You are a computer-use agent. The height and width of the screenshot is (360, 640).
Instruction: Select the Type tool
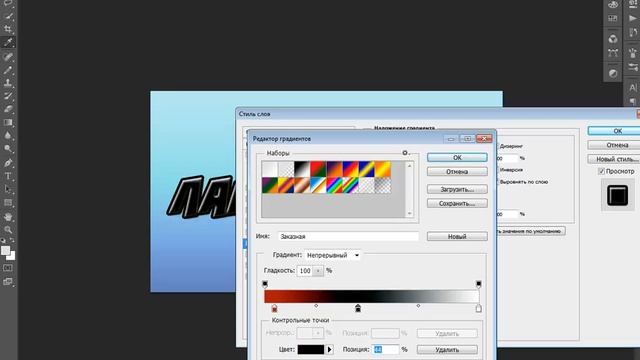point(8,176)
